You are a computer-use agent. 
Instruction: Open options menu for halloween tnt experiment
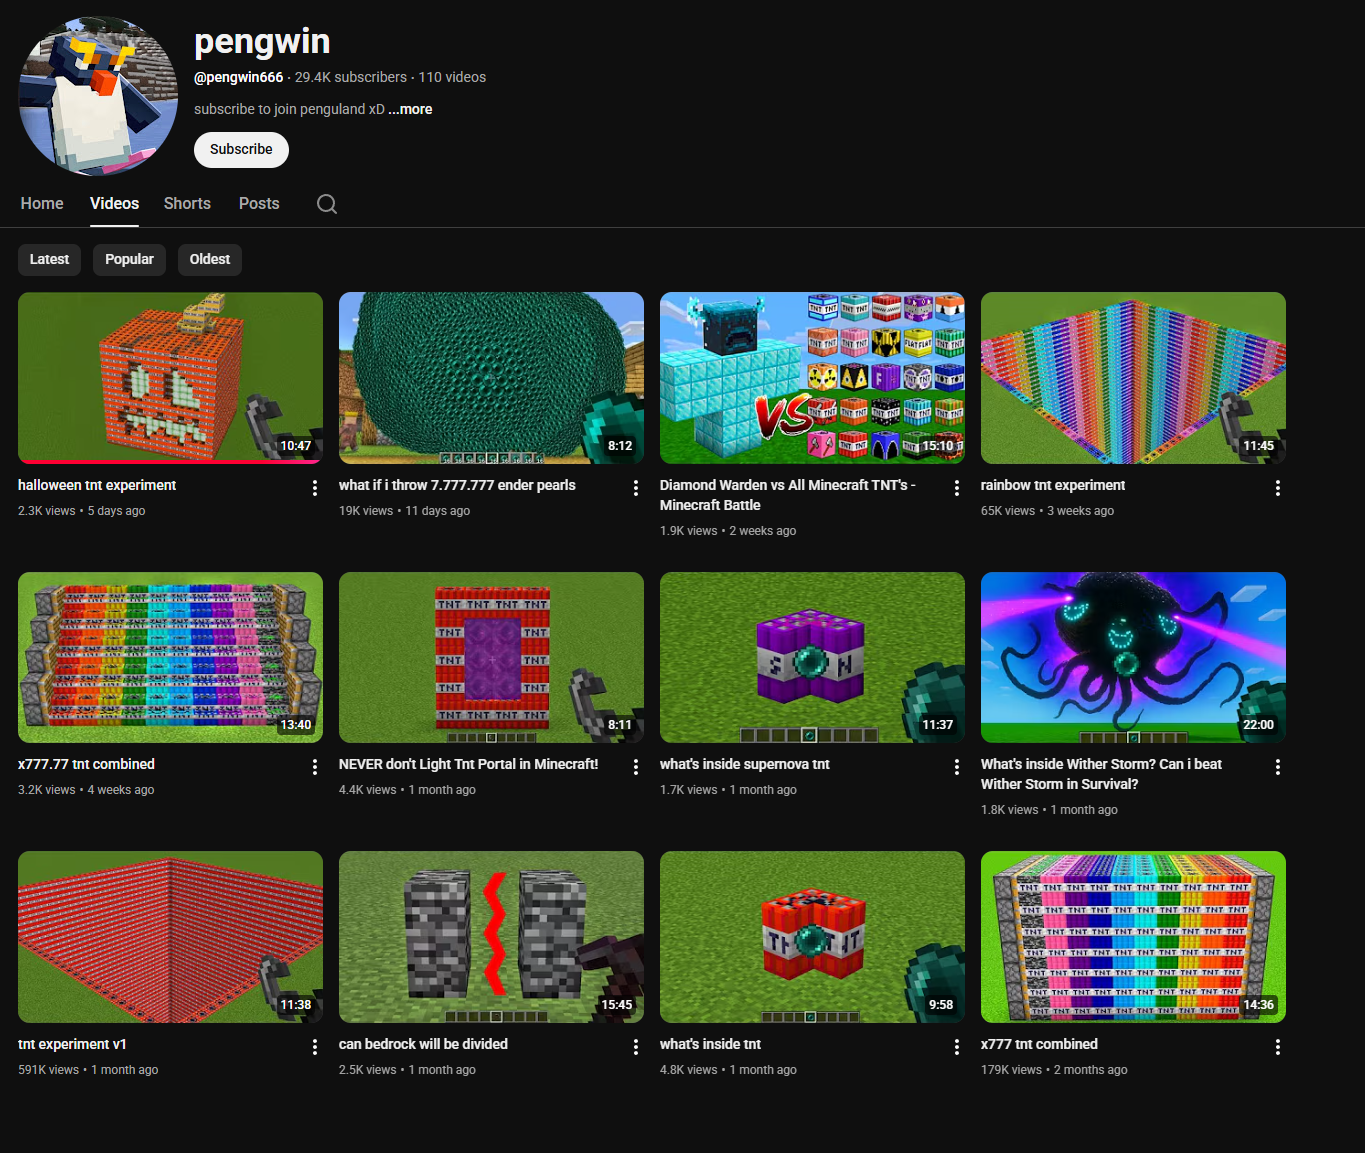pyautogui.click(x=314, y=488)
